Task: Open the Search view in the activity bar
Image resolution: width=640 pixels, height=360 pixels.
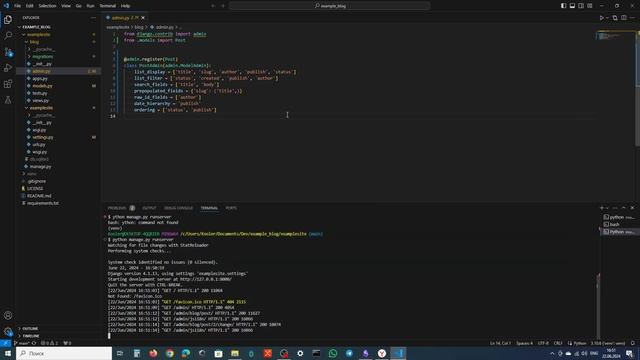Action: (x=8, y=36)
